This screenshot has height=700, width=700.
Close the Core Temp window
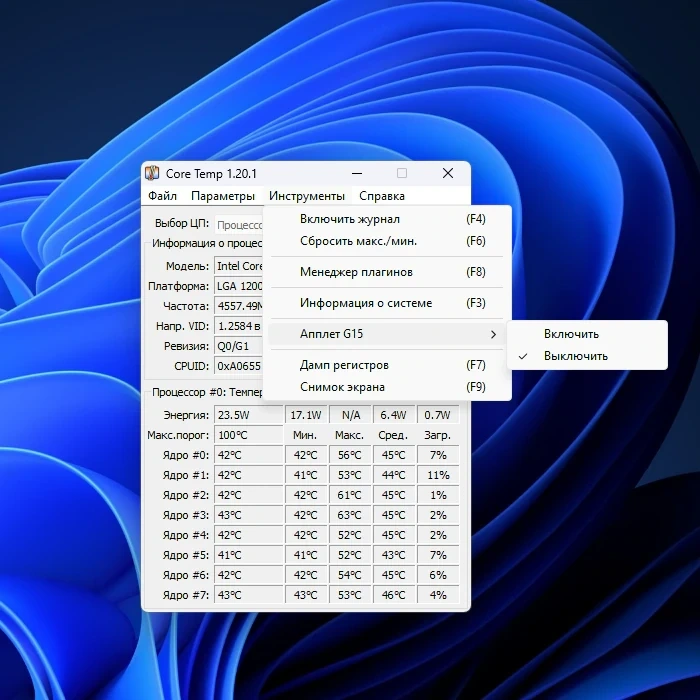pos(448,173)
